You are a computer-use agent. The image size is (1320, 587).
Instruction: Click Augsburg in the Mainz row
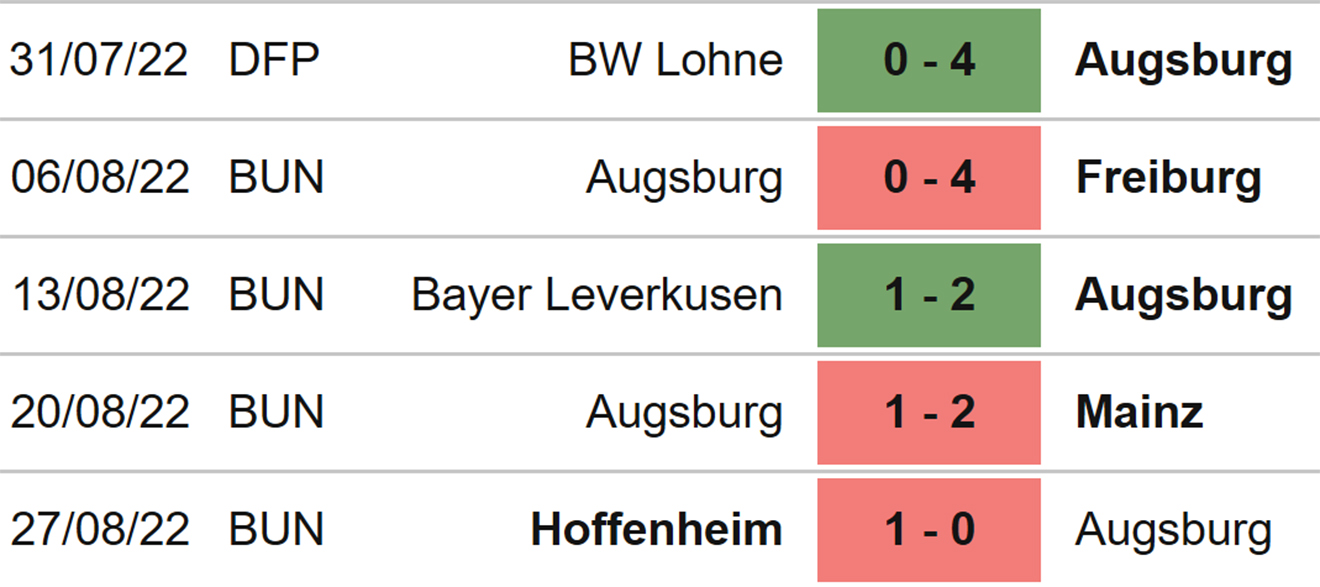coord(684,412)
